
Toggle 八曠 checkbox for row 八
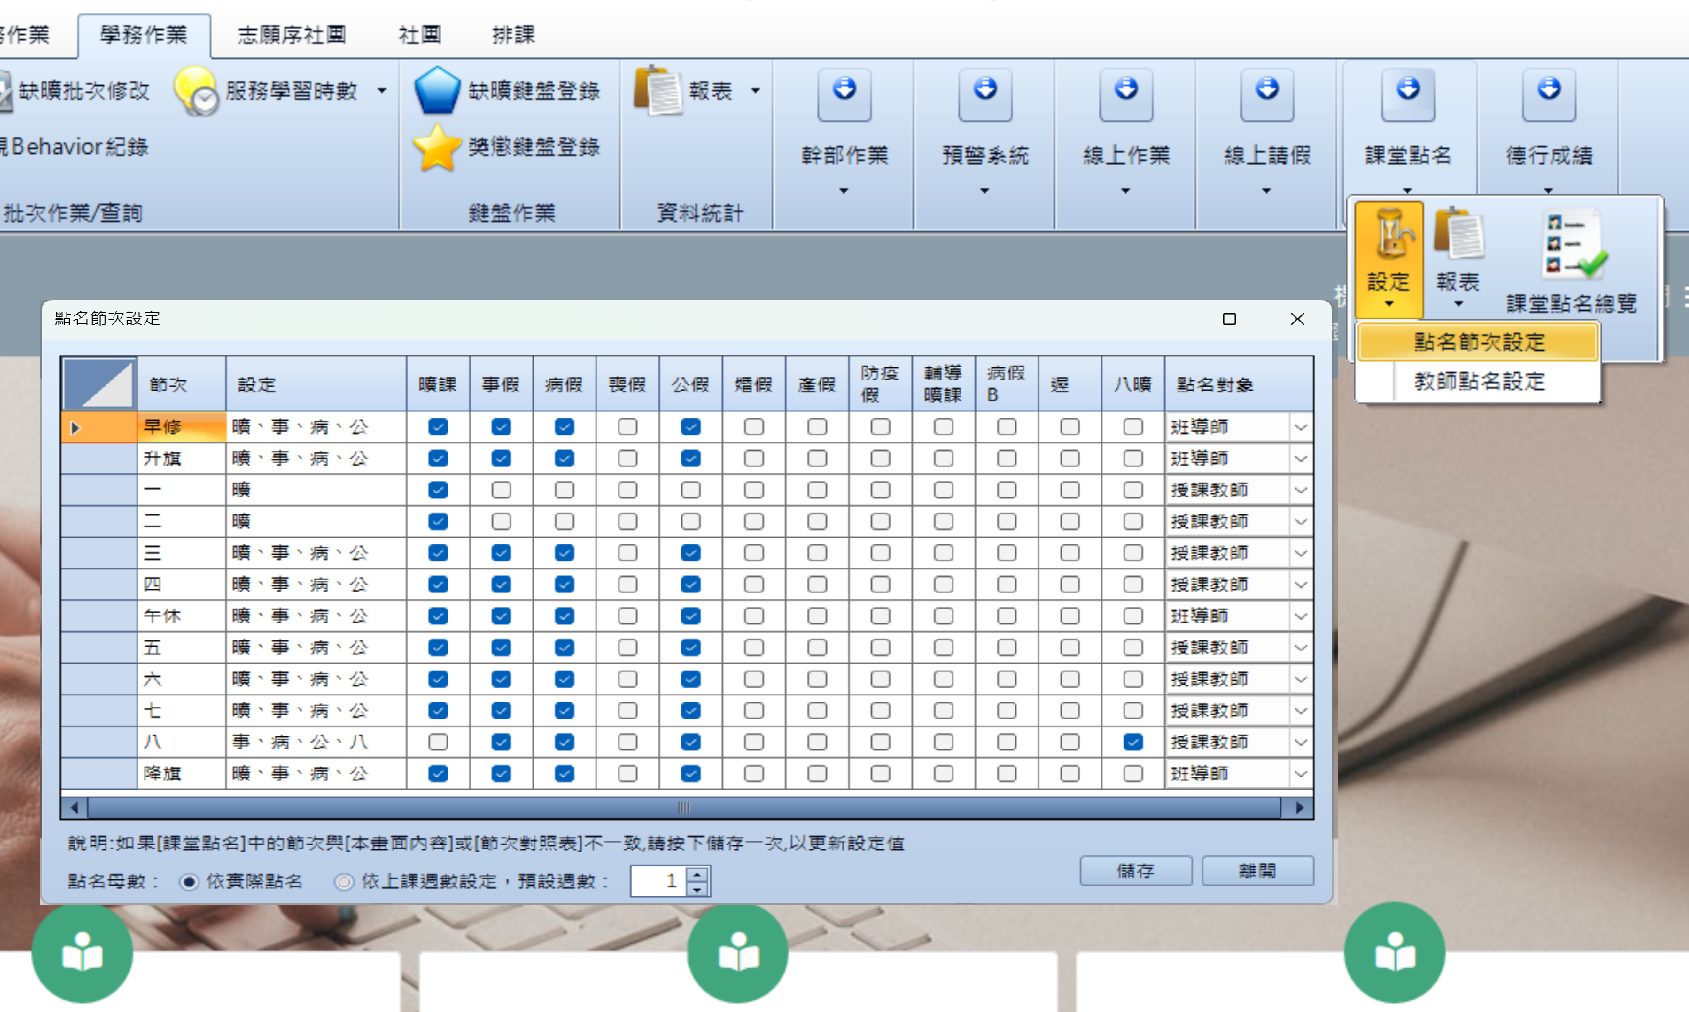click(1133, 742)
